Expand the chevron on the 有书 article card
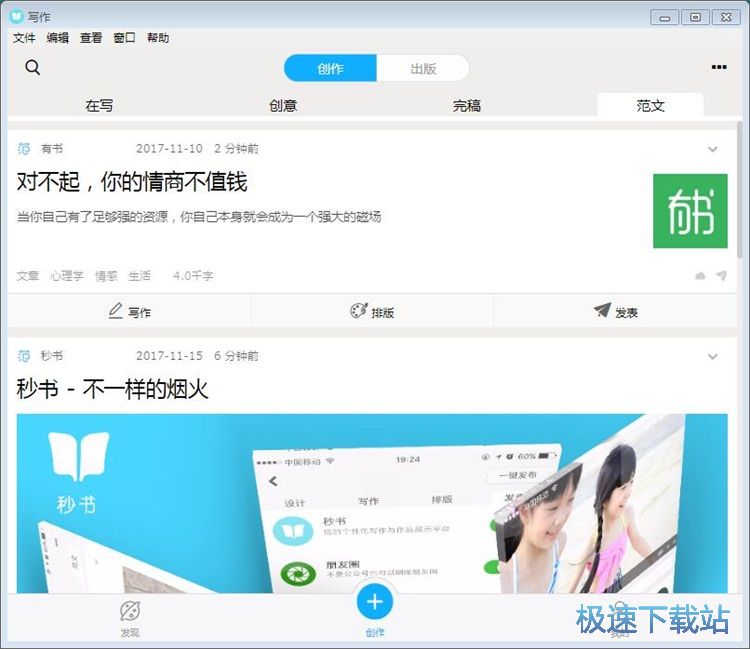 click(x=713, y=149)
